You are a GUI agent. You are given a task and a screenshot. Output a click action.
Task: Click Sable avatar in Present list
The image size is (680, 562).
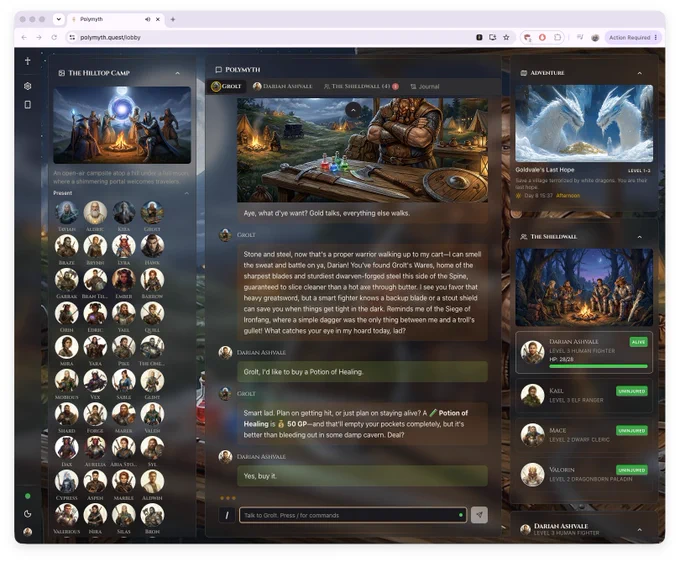click(124, 380)
